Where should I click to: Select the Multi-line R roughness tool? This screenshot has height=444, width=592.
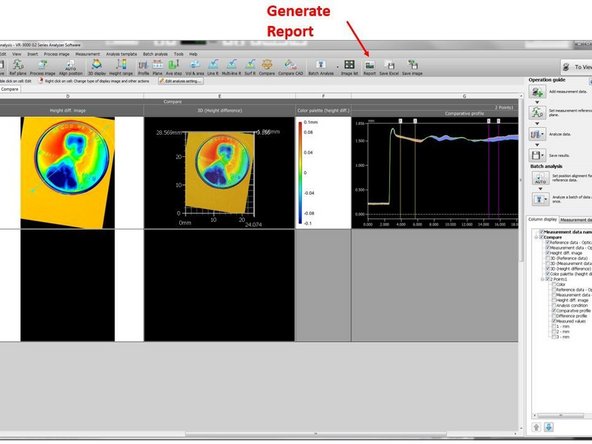coord(231,67)
